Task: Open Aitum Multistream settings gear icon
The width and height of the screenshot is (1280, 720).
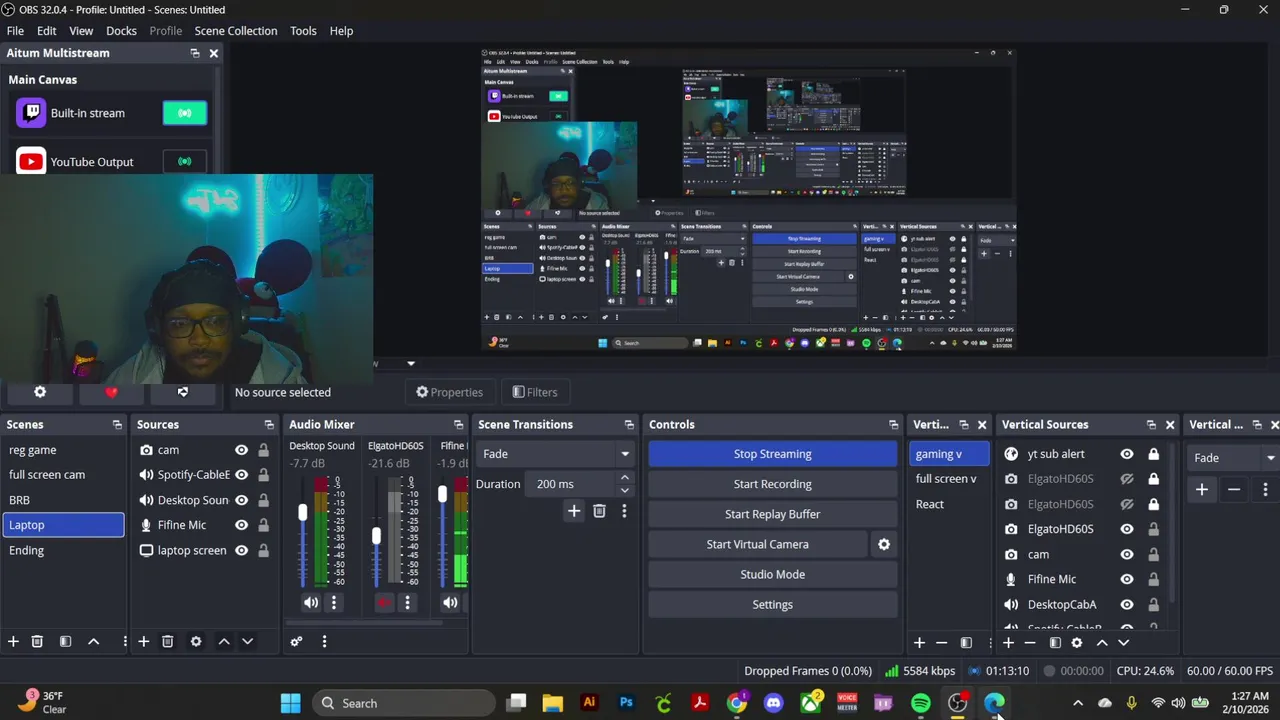Action: (40, 392)
